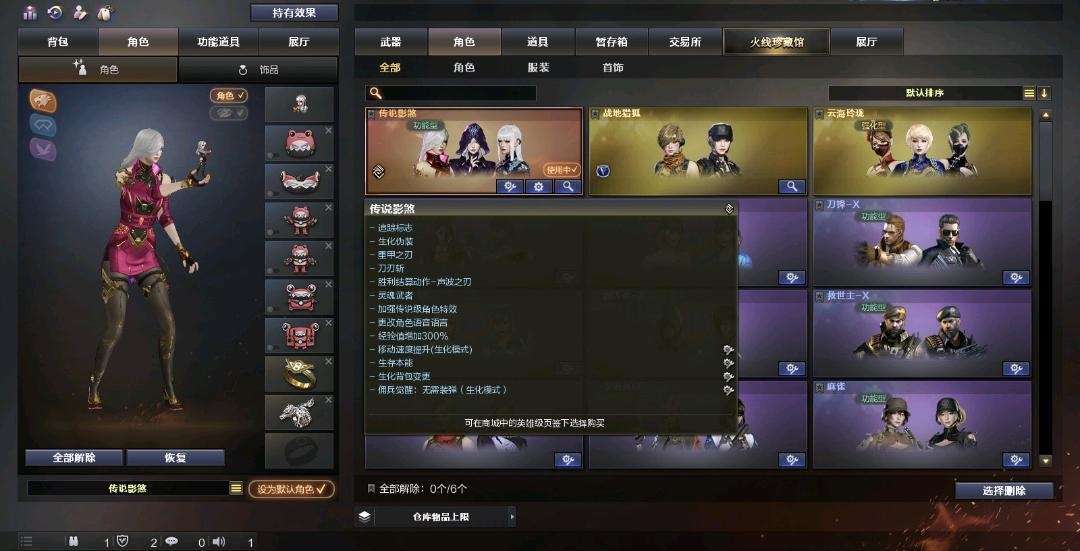The width and height of the screenshot is (1080, 551).
Task: Click the sort direction arrow icon
Action: (1044, 93)
